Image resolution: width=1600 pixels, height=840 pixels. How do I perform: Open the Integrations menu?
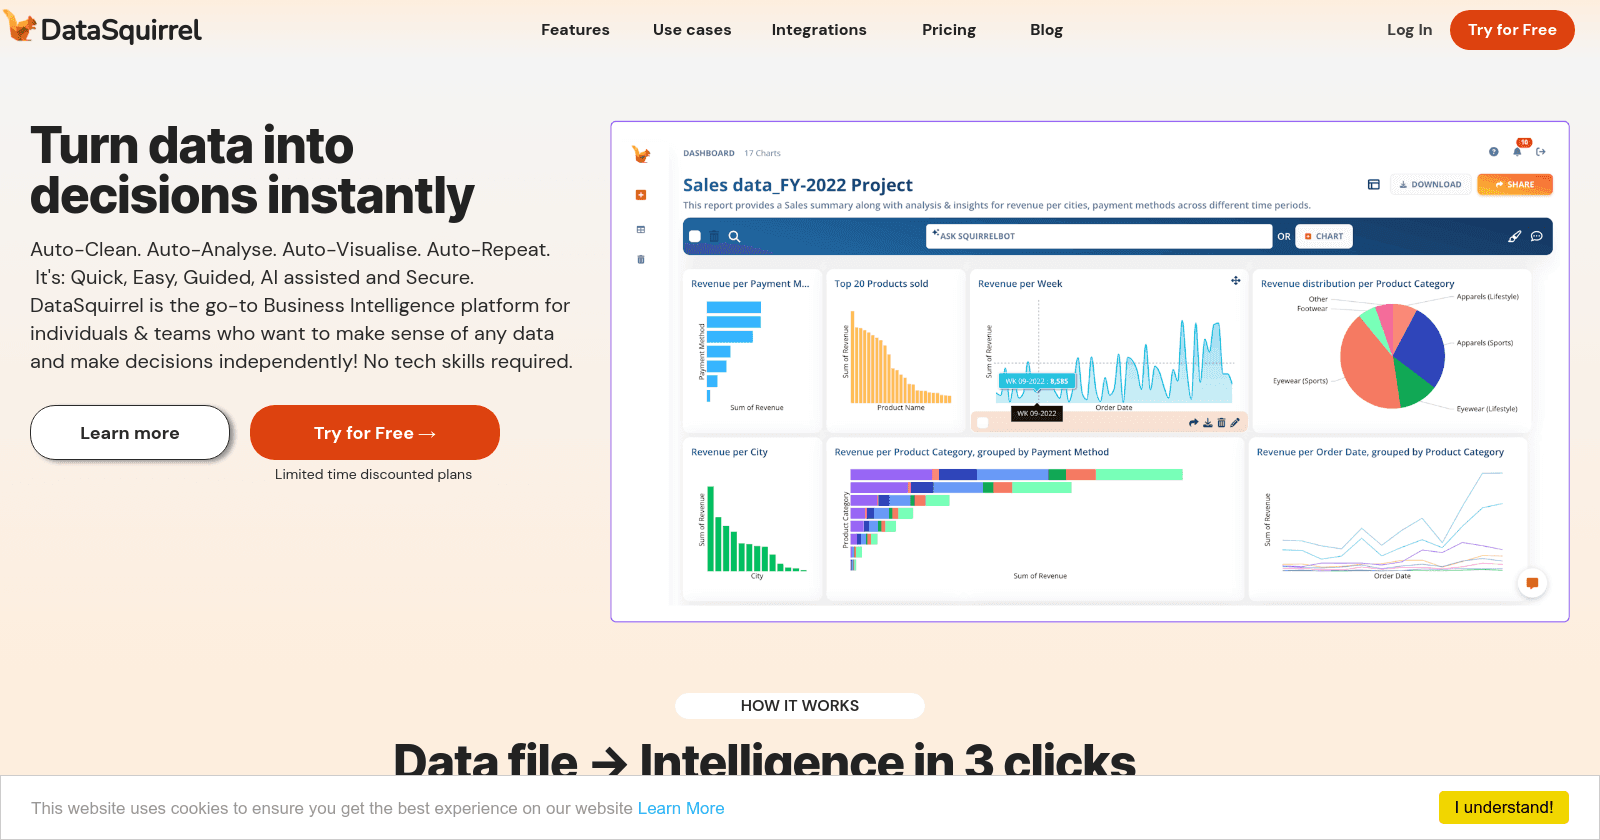pyautogui.click(x=819, y=30)
